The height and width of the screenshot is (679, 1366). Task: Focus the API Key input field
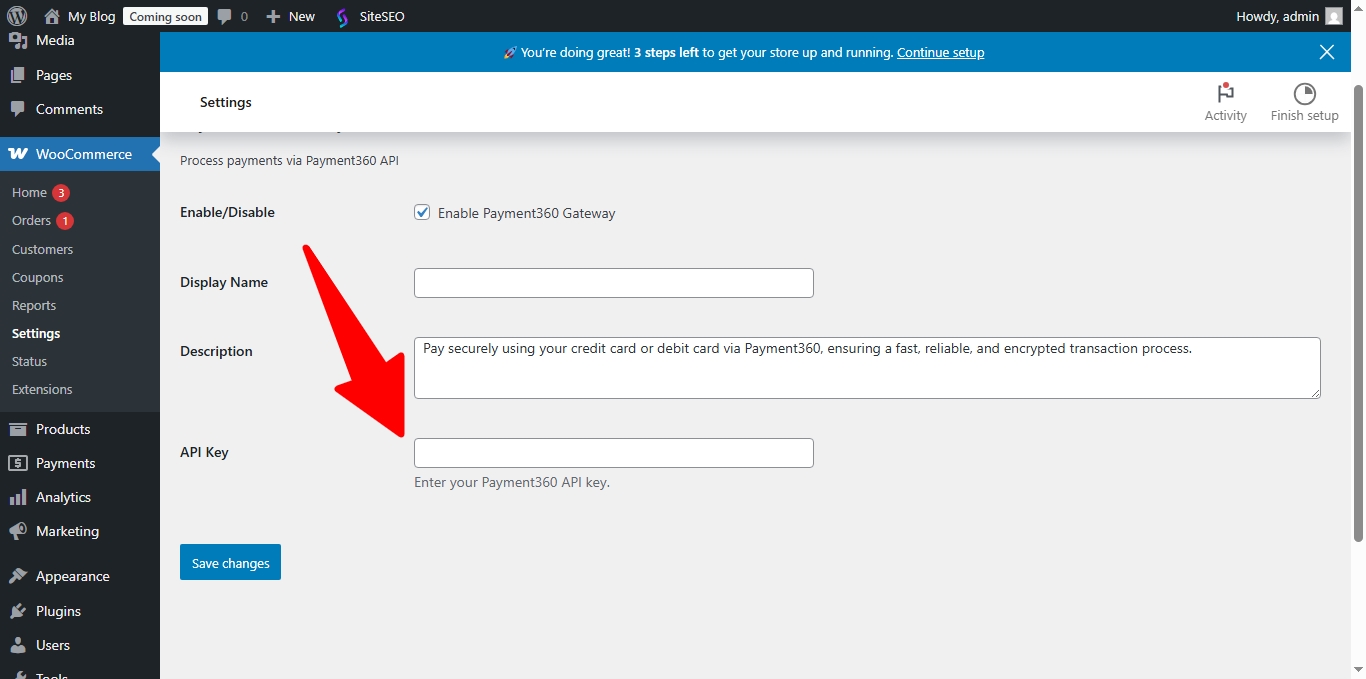pos(614,453)
